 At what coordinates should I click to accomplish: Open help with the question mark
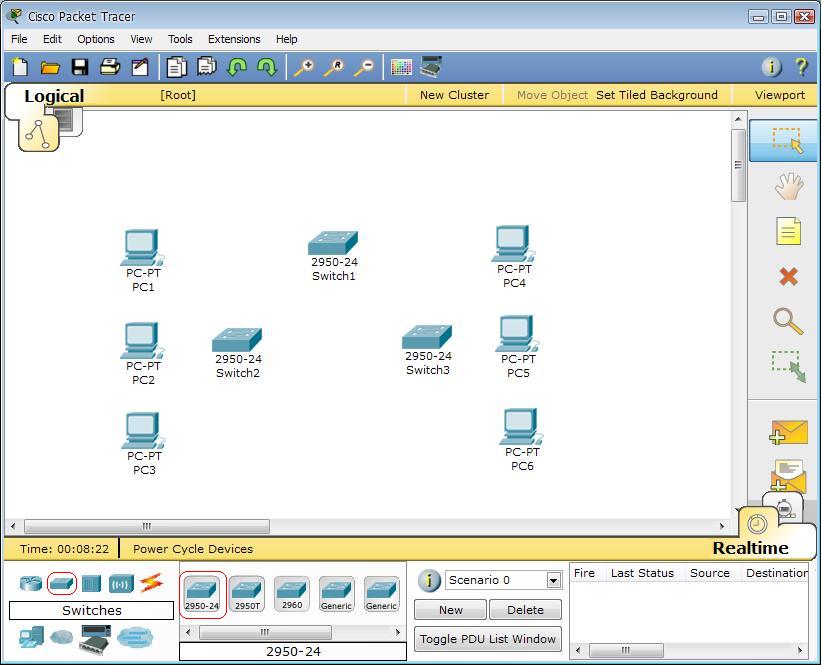click(801, 67)
